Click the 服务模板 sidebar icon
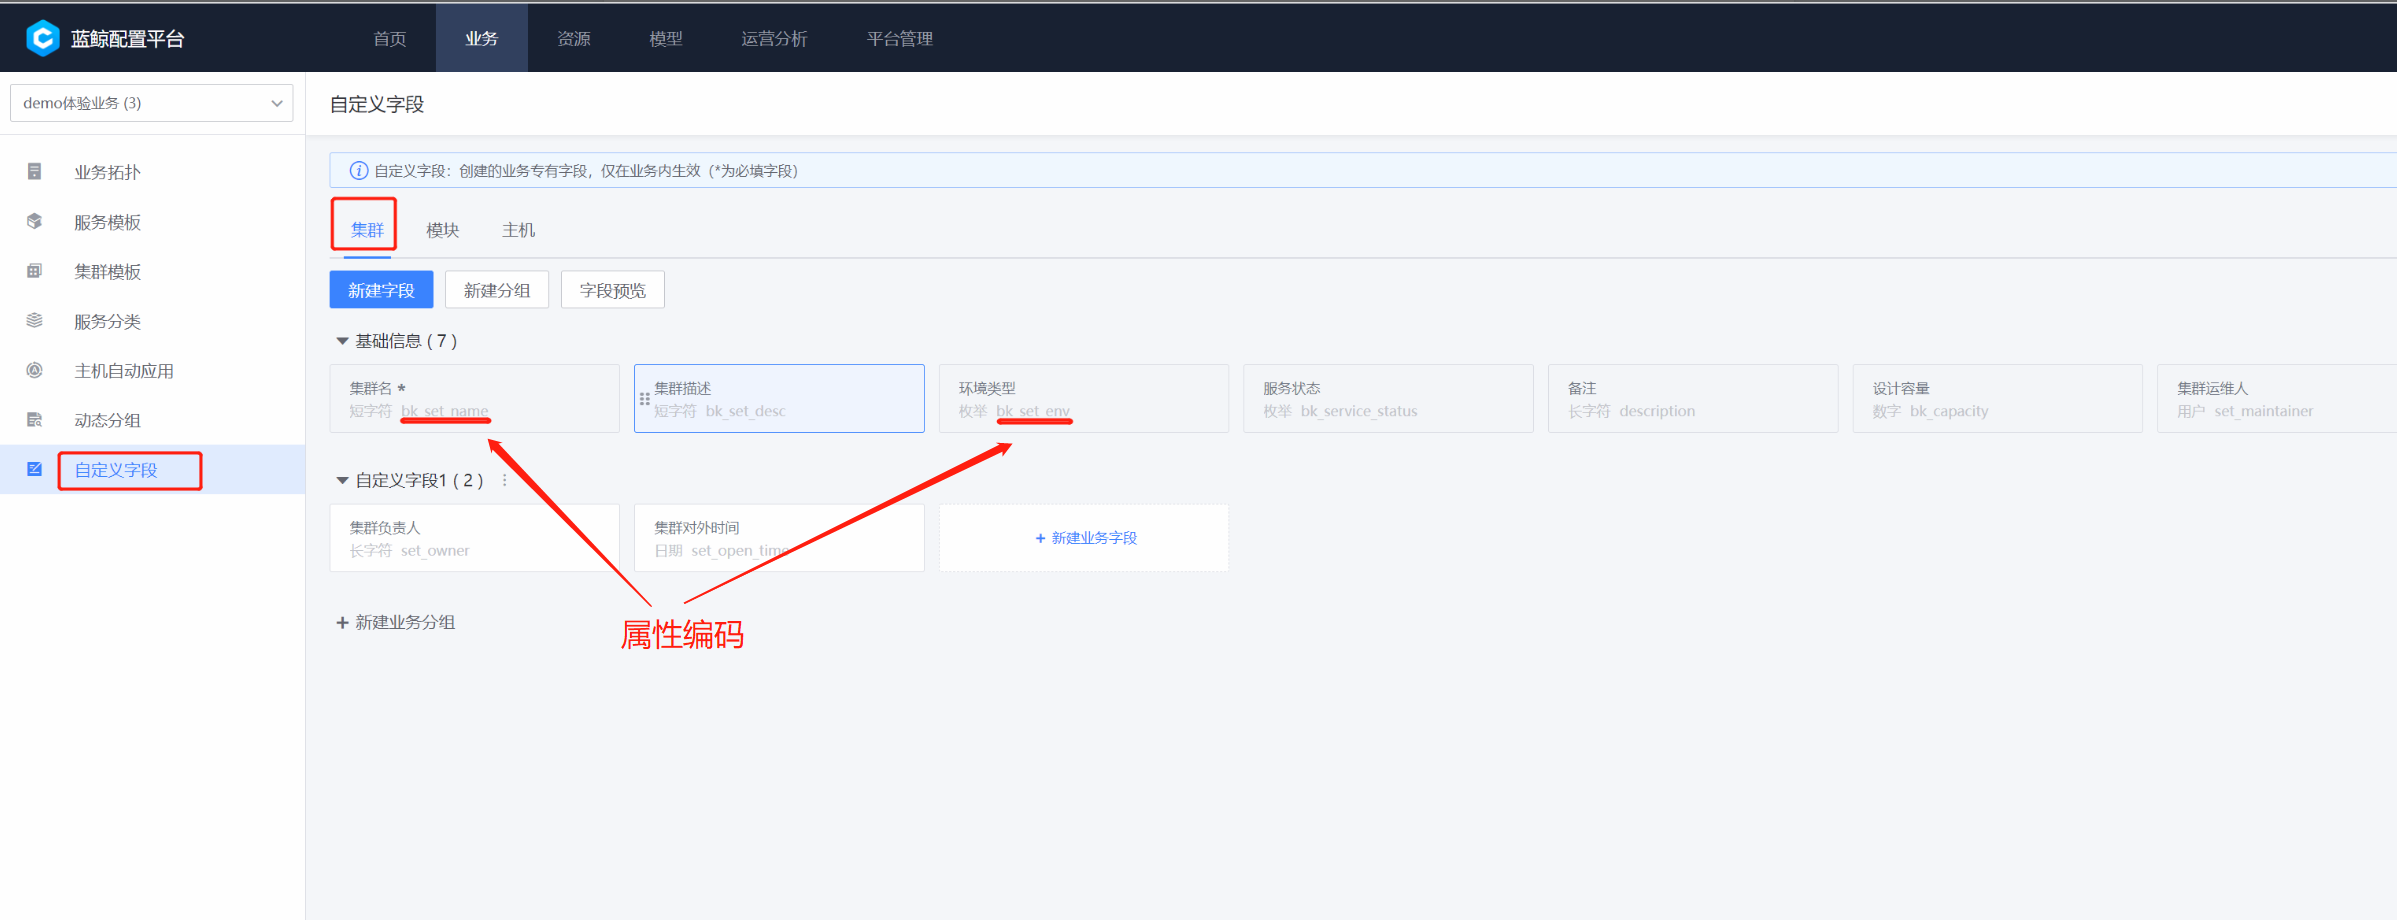 (34, 221)
